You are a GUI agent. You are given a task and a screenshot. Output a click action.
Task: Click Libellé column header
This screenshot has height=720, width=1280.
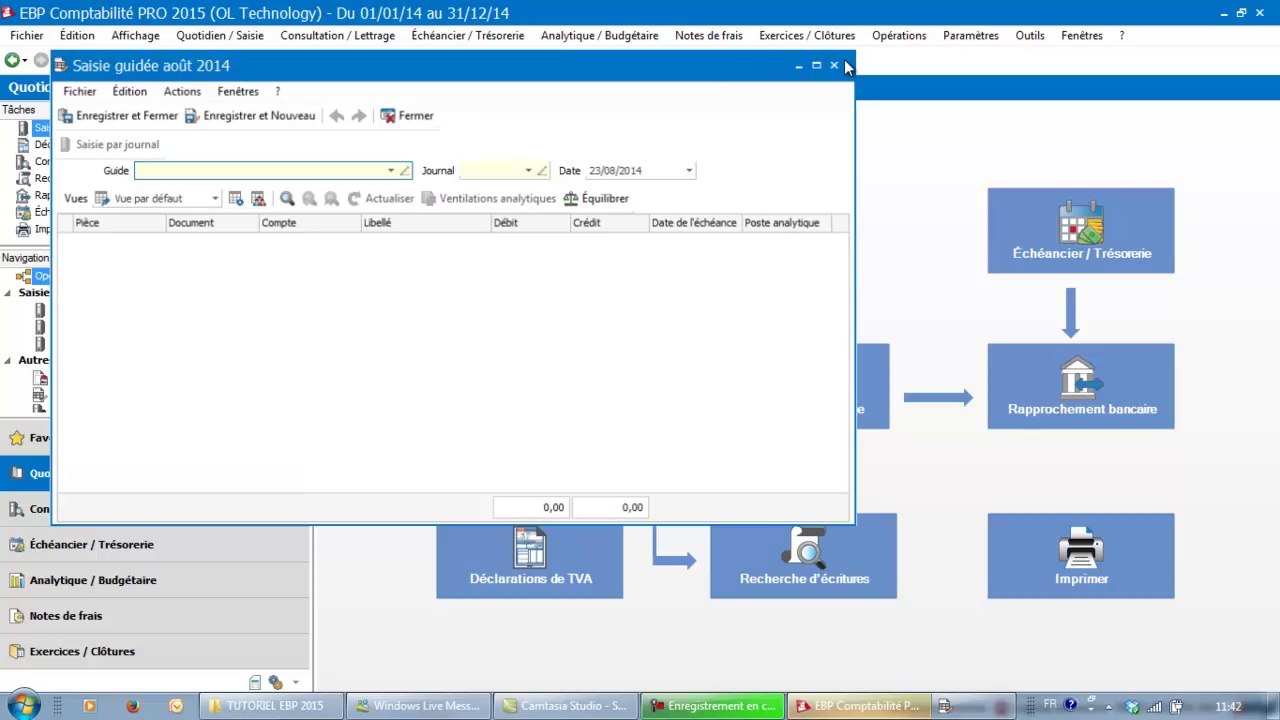[x=425, y=223]
